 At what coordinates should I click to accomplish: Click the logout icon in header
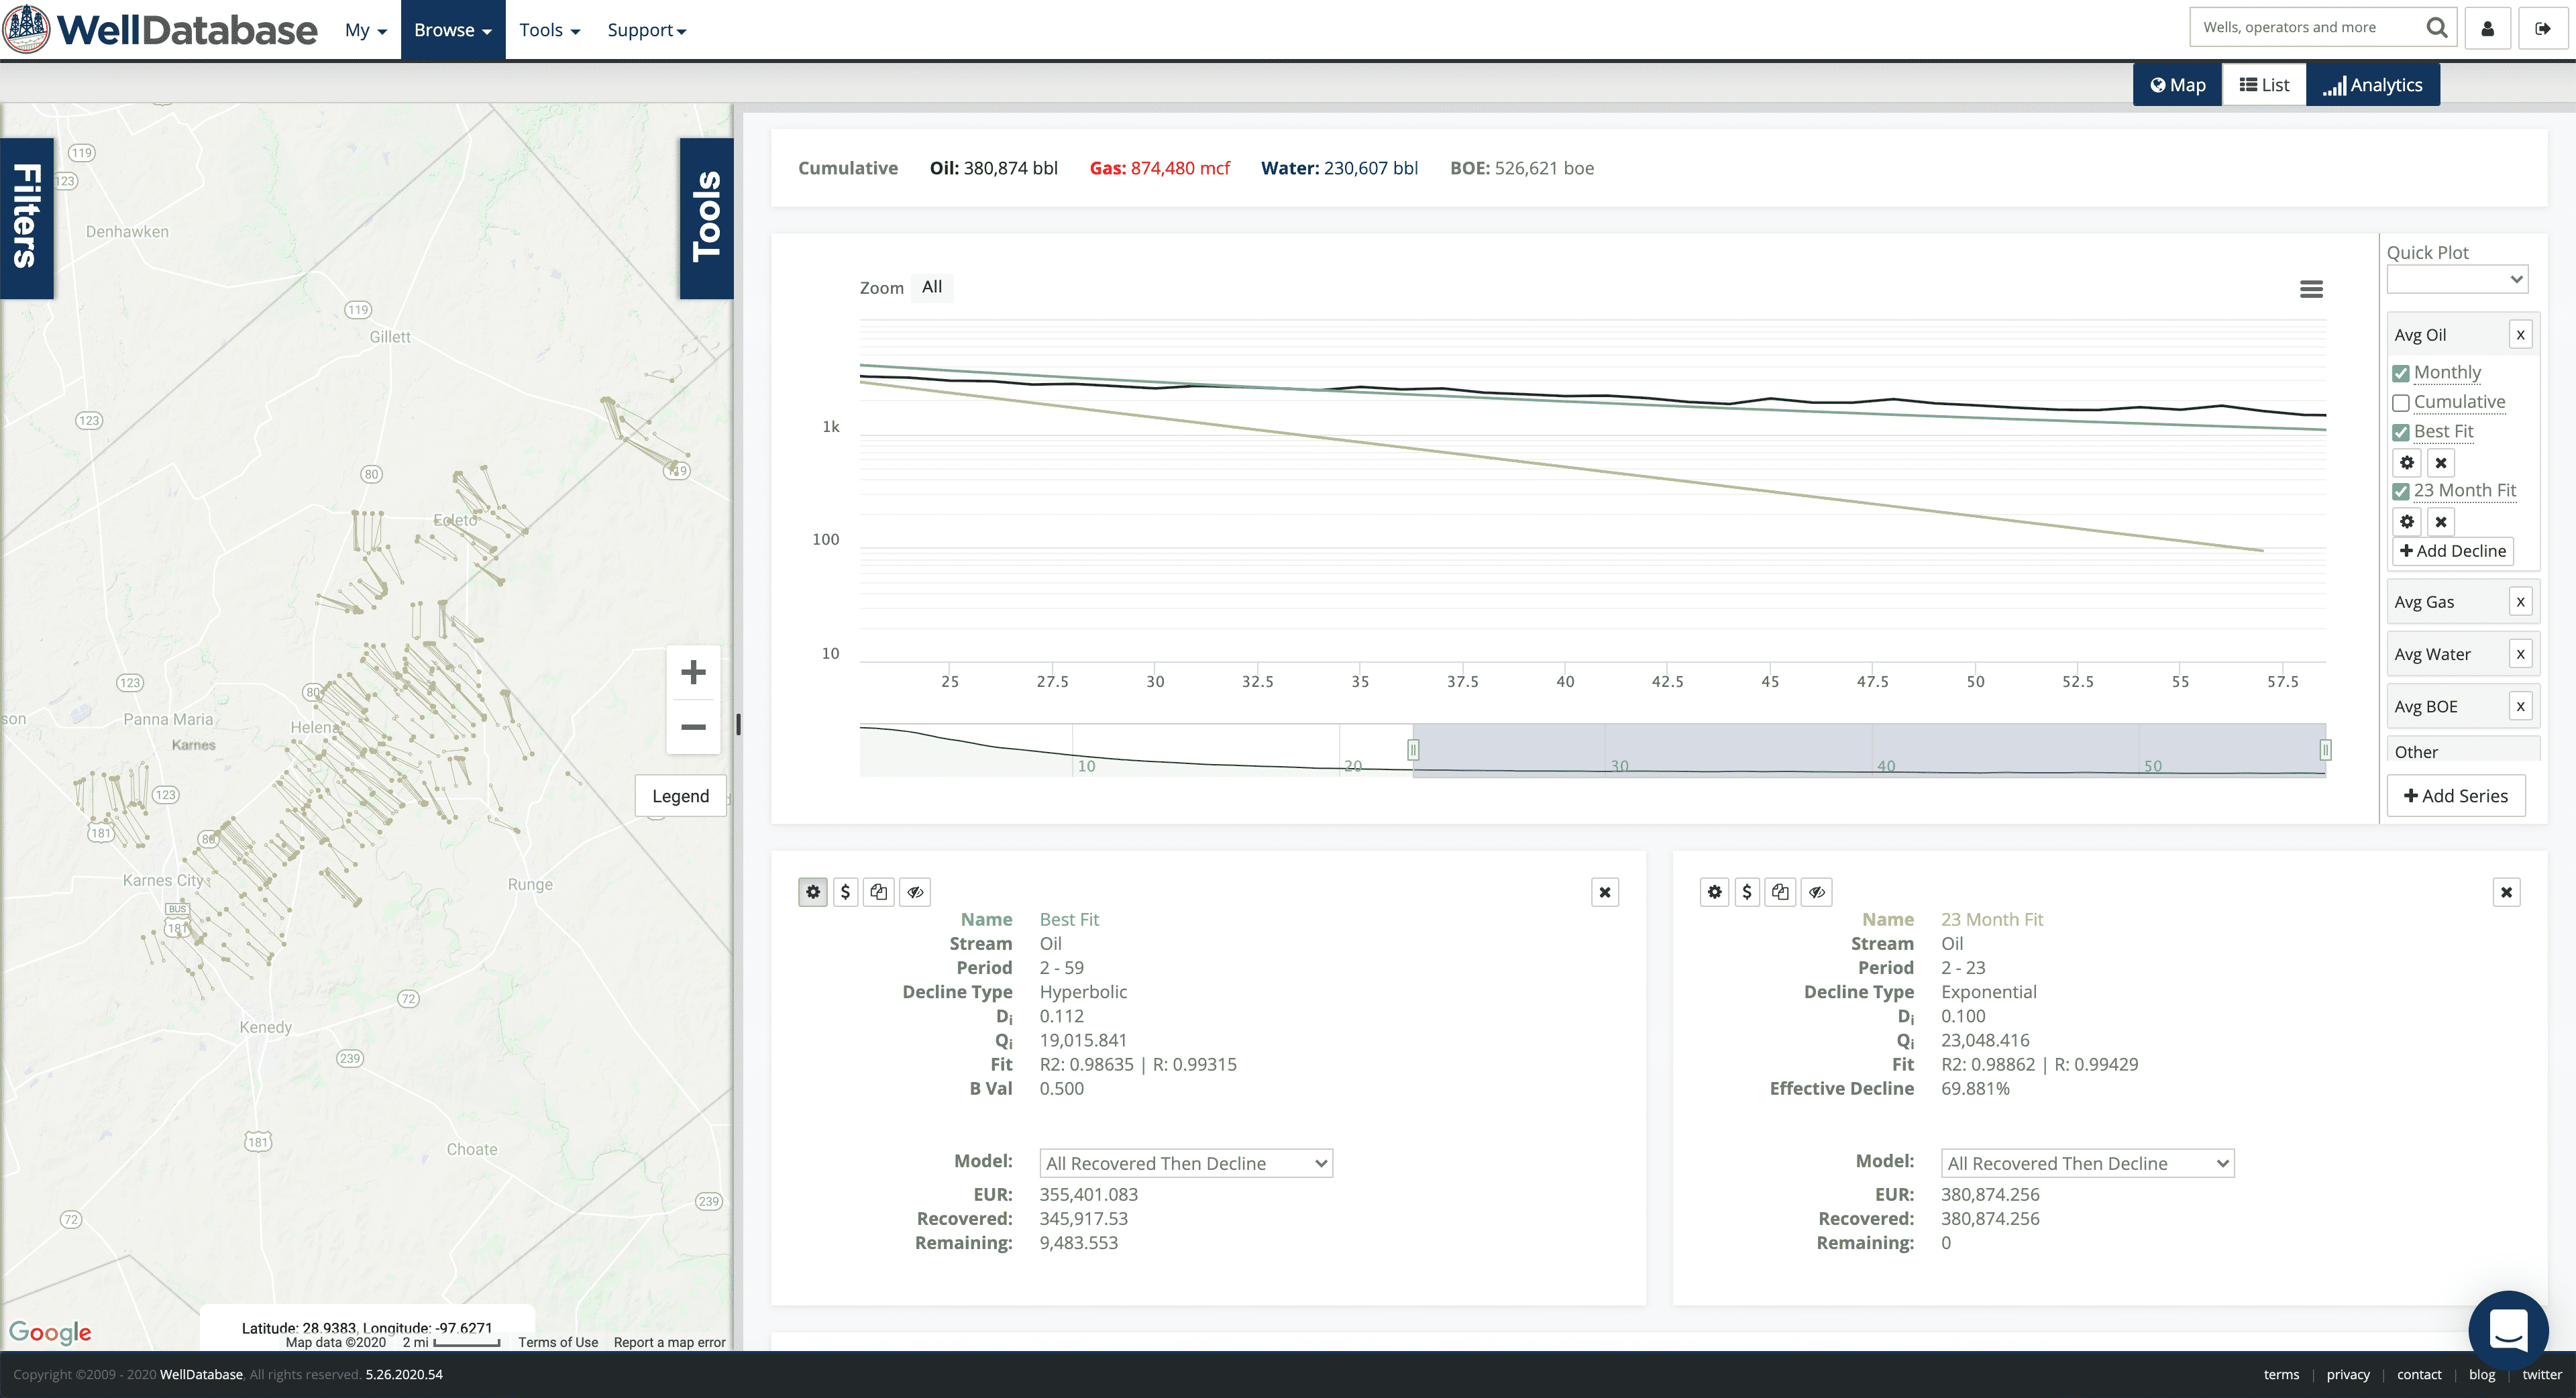(2542, 28)
